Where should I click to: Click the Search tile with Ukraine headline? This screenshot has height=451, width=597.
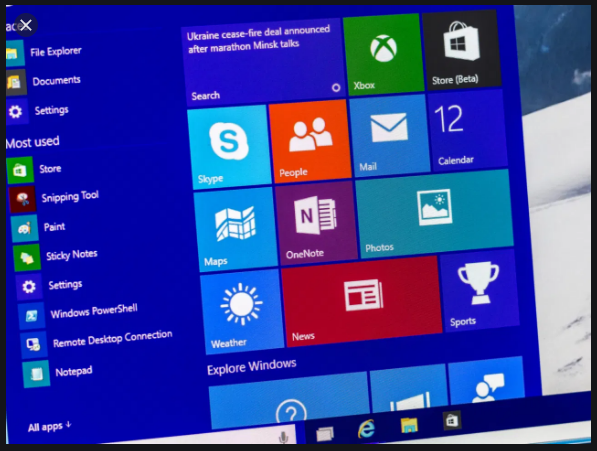263,63
